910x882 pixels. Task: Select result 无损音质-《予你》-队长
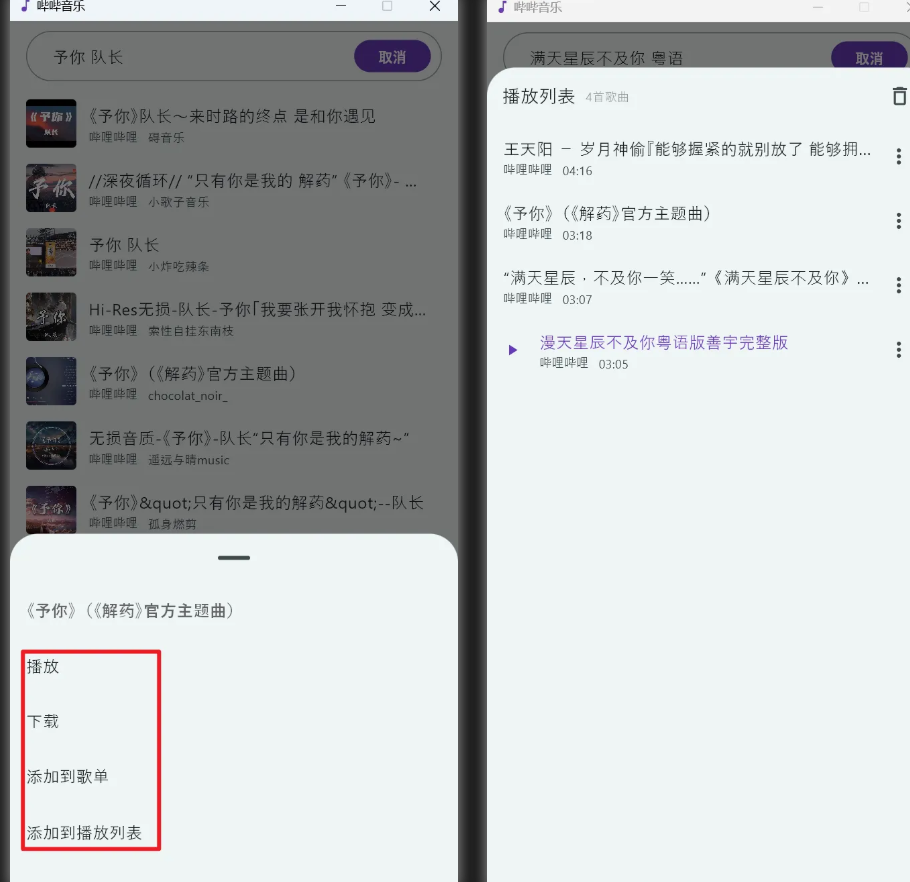pyautogui.click(x=249, y=438)
